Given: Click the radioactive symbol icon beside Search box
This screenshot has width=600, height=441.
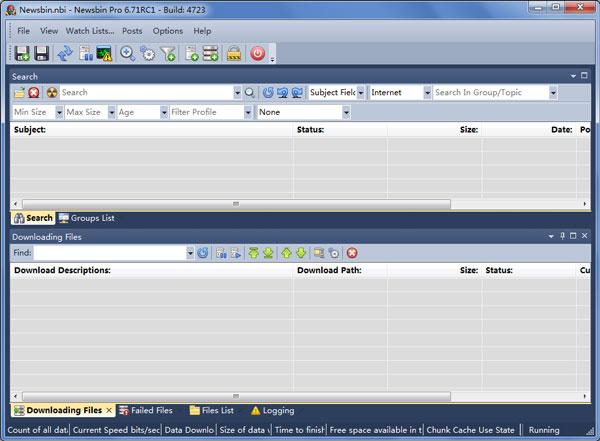Looking at the screenshot, I should (x=52, y=93).
